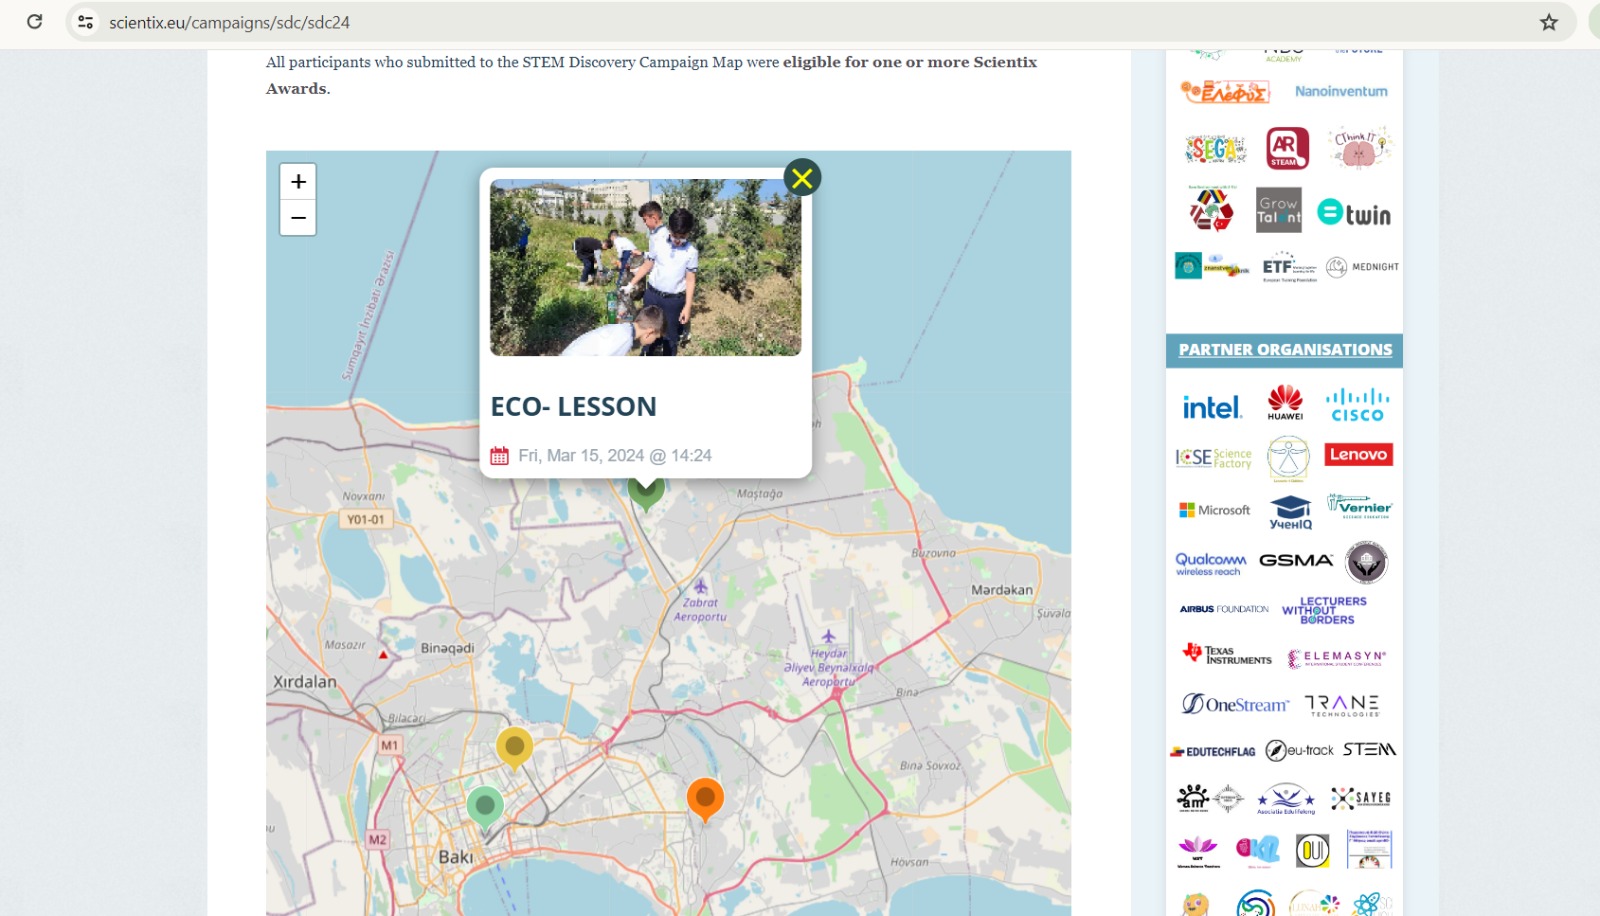
Task: Select the yellow map pin
Action: (514, 748)
